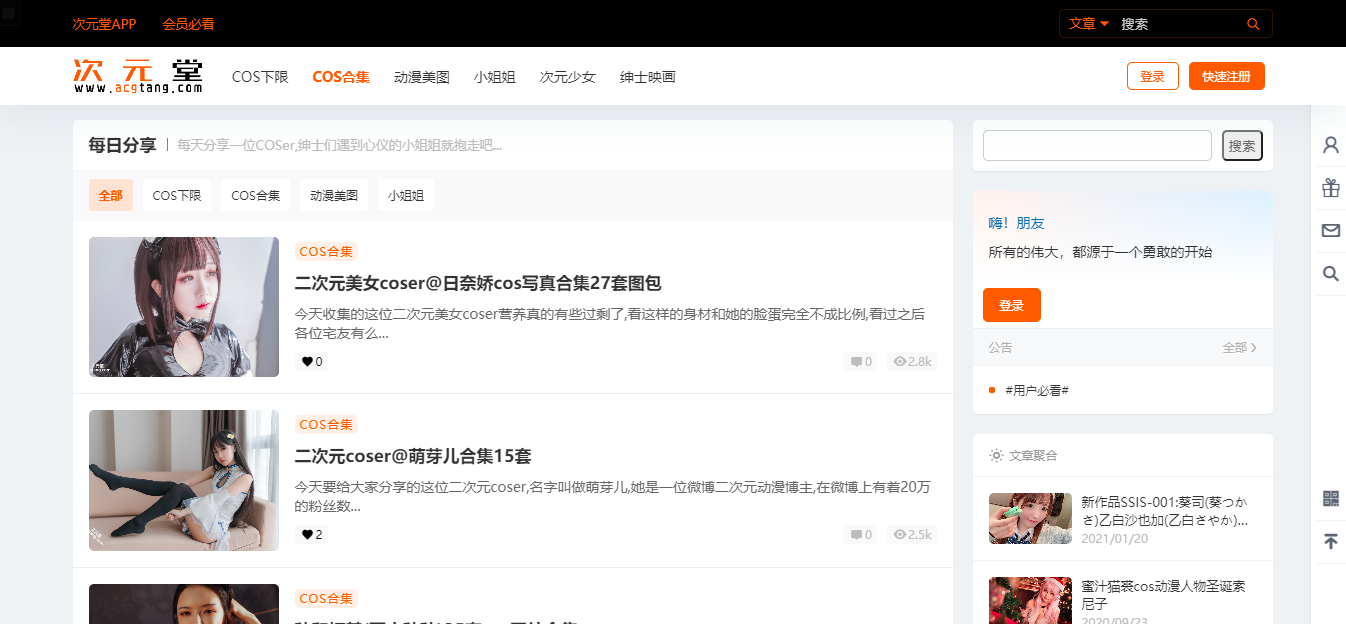Click the back-to-top arrow icon
This screenshot has width=1346, height=624.
point(1330,541)
